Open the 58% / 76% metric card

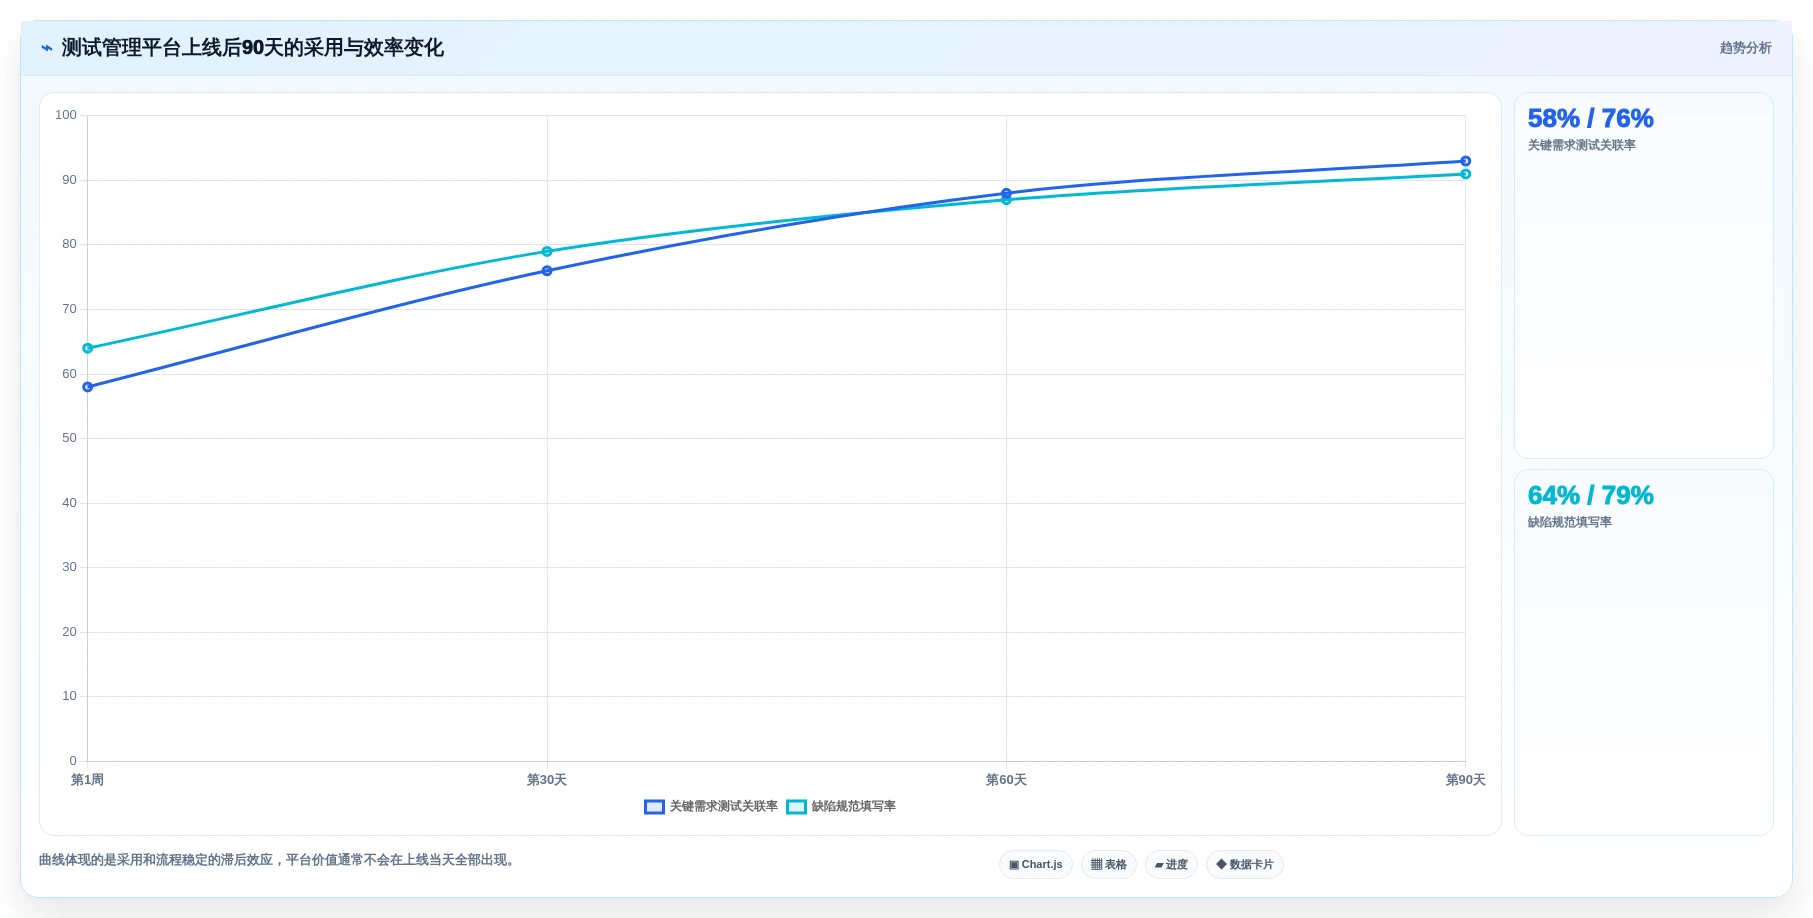point(1644,276)
